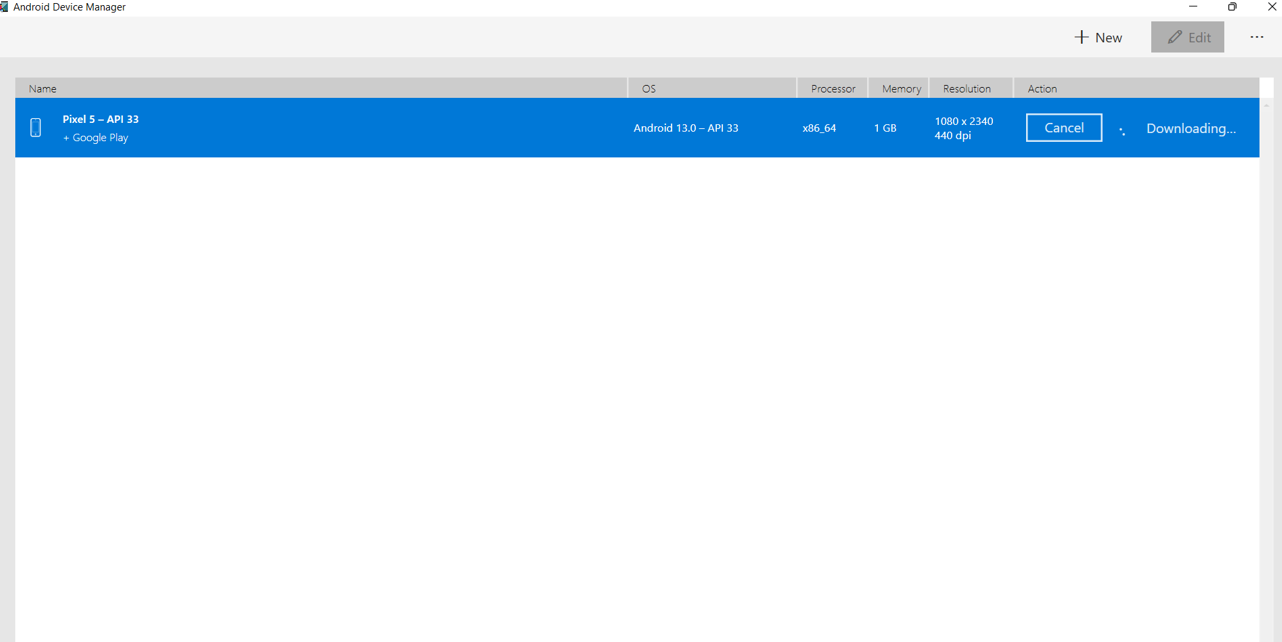Screen dimensions: 1282x642
Task: Click the Downloading... status text
Action: [1190, 129]
